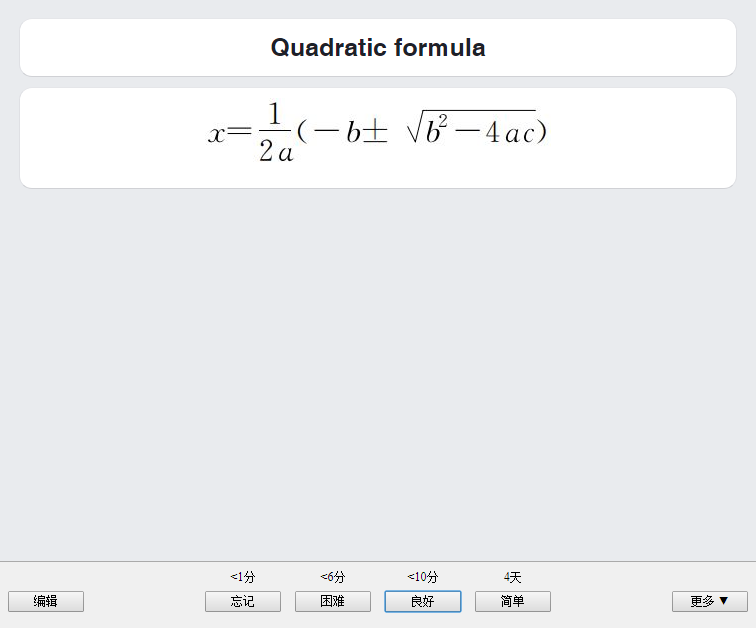Click the <1分 interval label
Screen dimensions: 756x628
pos(243,576)
